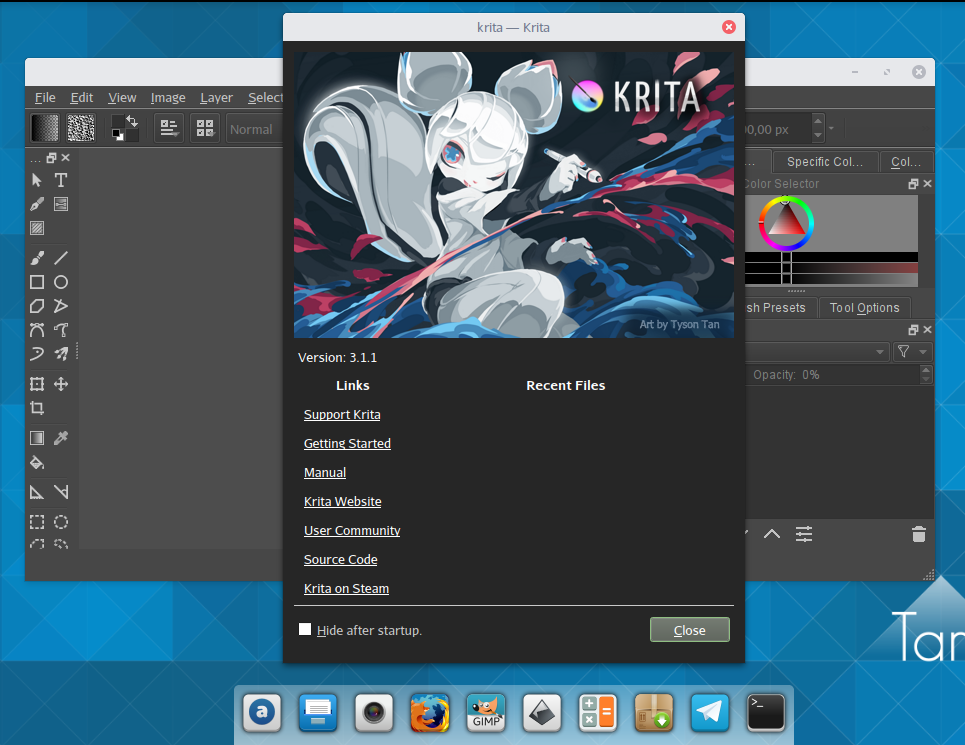This screenshot has height=745, width=965.
Task: Select the Calligraphy tool
Action: click(x=37, y=204)
